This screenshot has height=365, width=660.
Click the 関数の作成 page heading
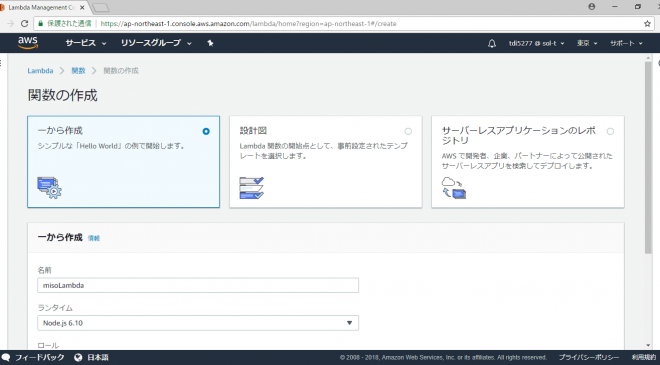(x=63, y=95)
